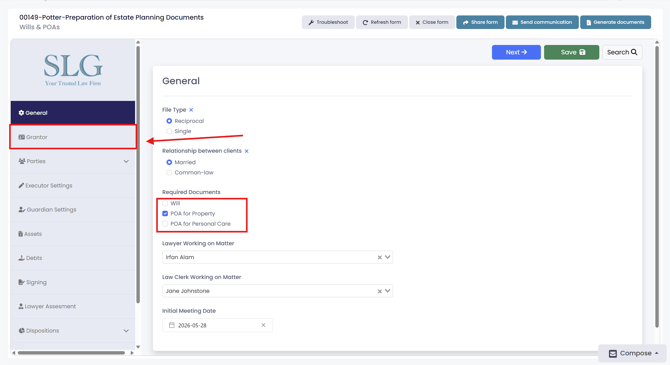Open calendar icon in Initial Meeting Date

(x=171, y=325)
